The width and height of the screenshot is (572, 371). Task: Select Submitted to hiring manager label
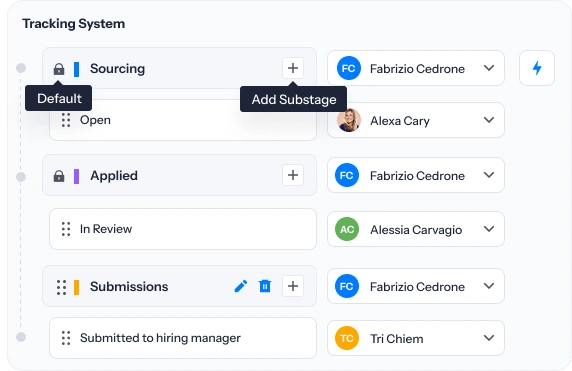click(x=160, y=338)
